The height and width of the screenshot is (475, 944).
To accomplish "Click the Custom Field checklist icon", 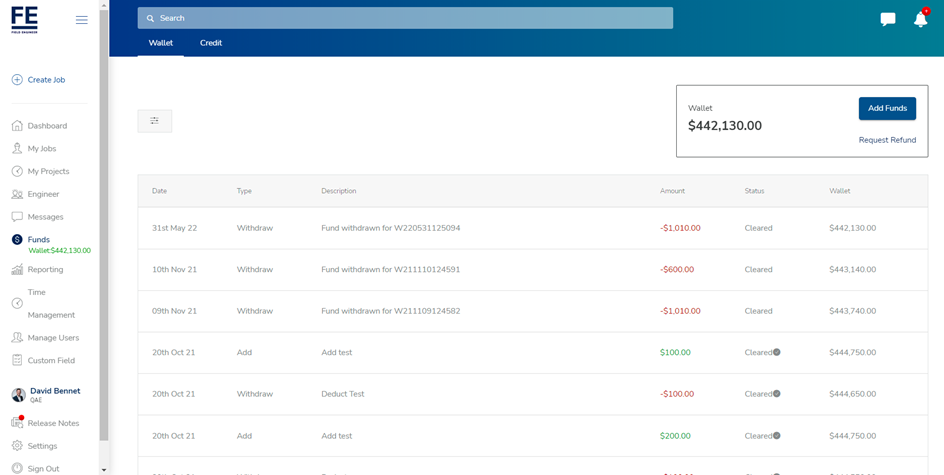I will [x=17, y=361].
